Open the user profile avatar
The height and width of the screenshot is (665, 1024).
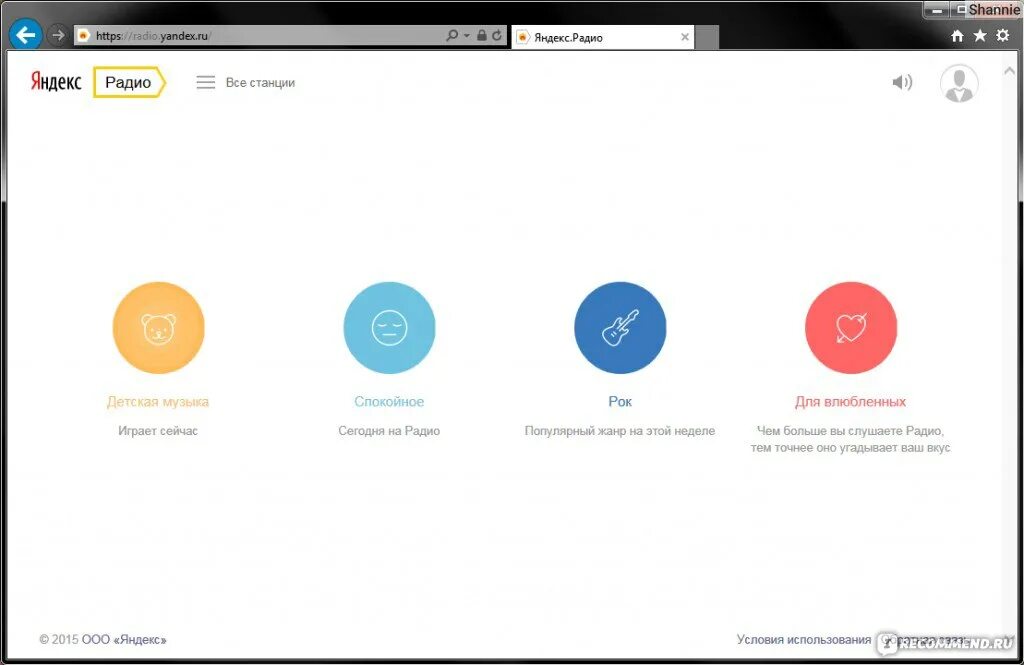tap(959, 83)
